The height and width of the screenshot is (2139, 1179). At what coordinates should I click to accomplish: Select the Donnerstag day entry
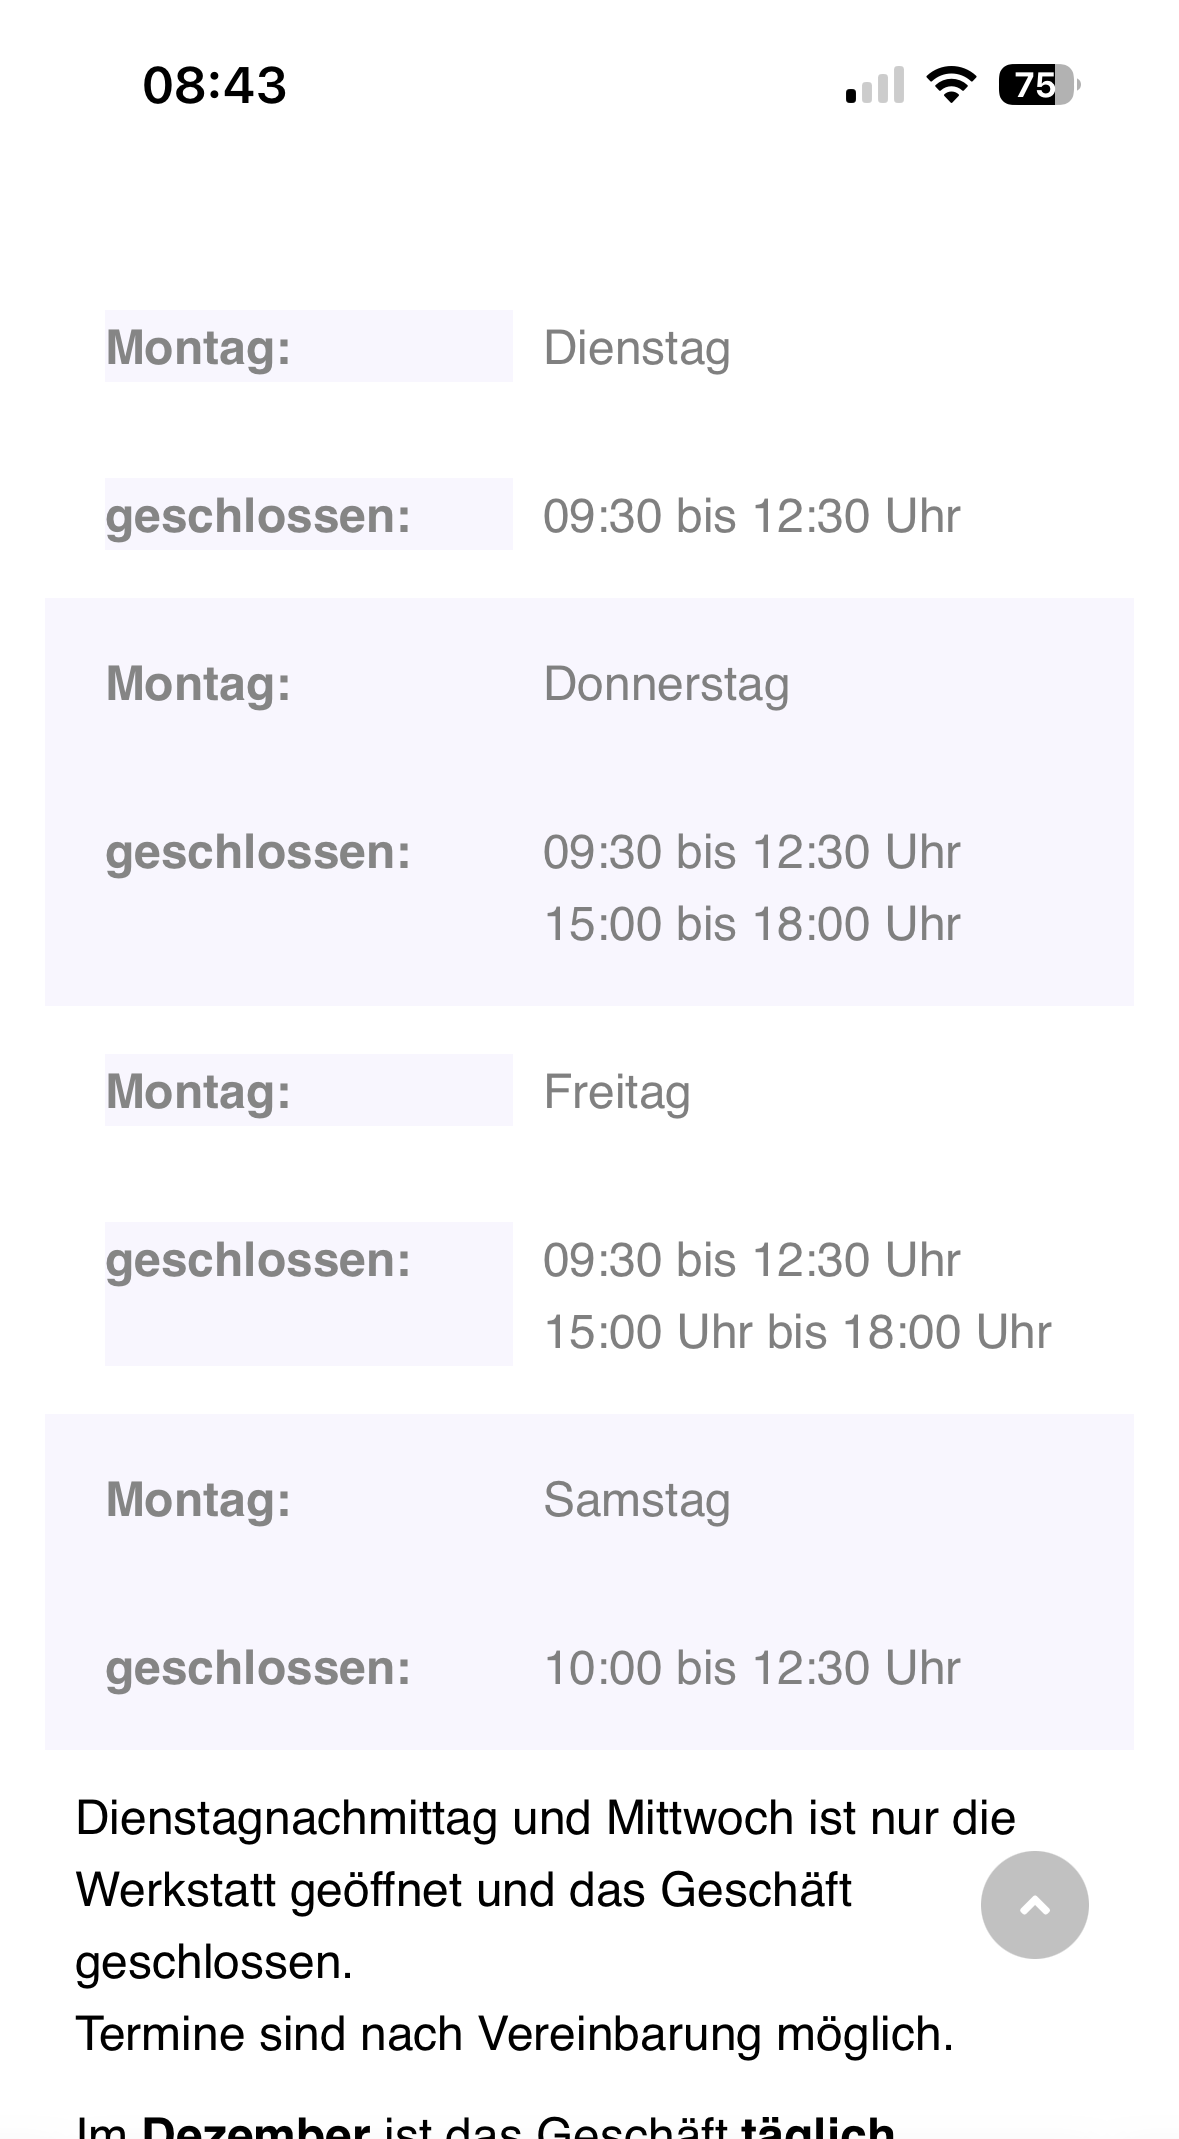click(666, 684)
